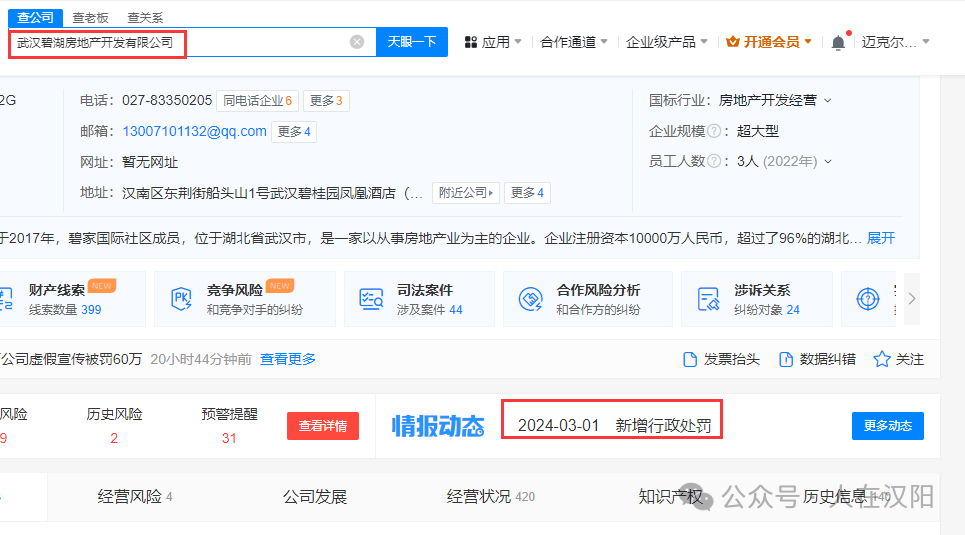Expand the 企业级产品 dropdown

666,42
